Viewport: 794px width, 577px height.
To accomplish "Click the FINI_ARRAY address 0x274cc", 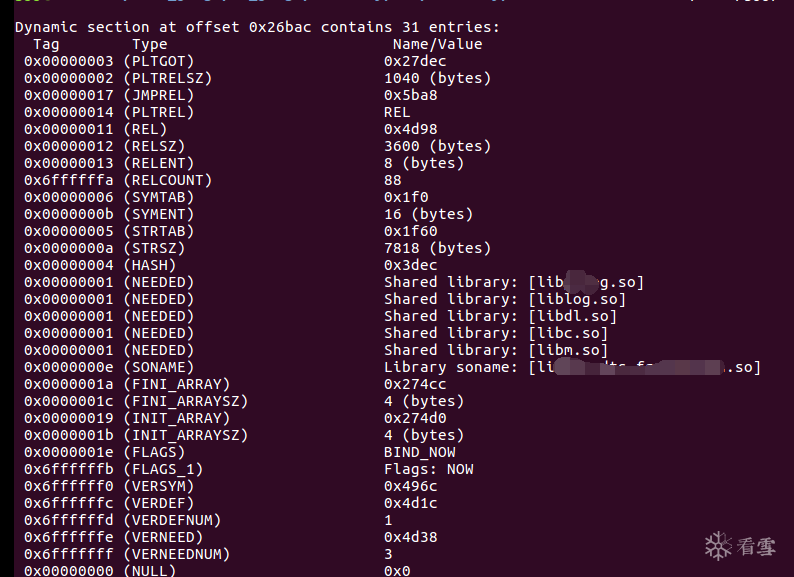I will [x=415, y=384].
